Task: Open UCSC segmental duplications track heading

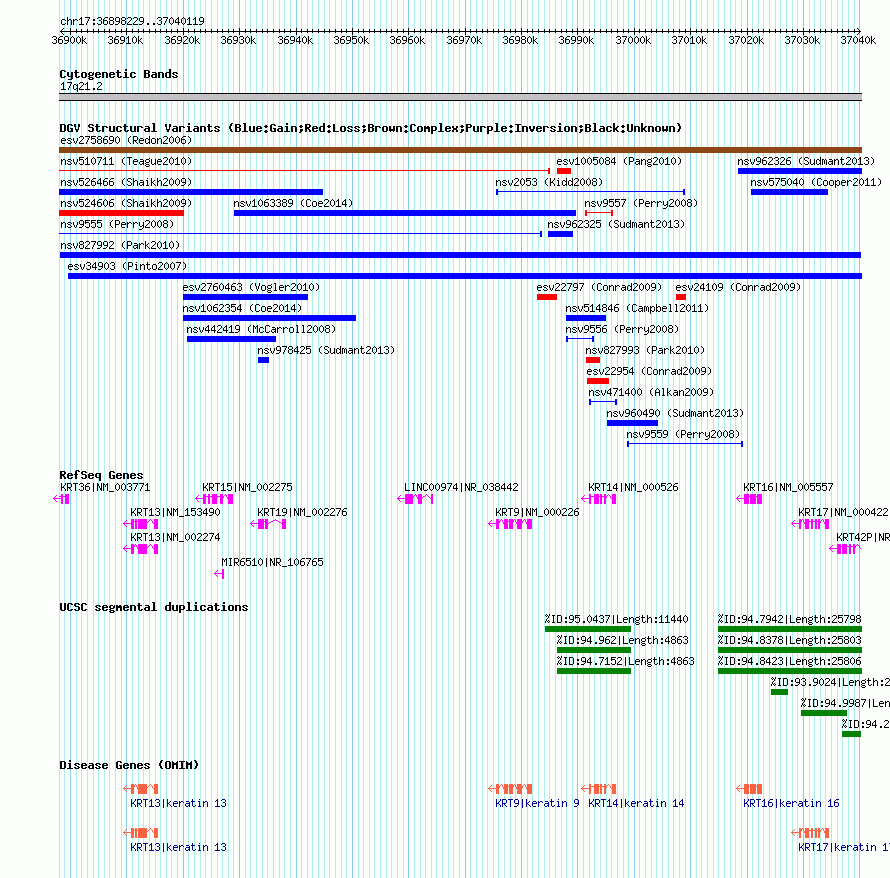Action: tap(154, 607)
